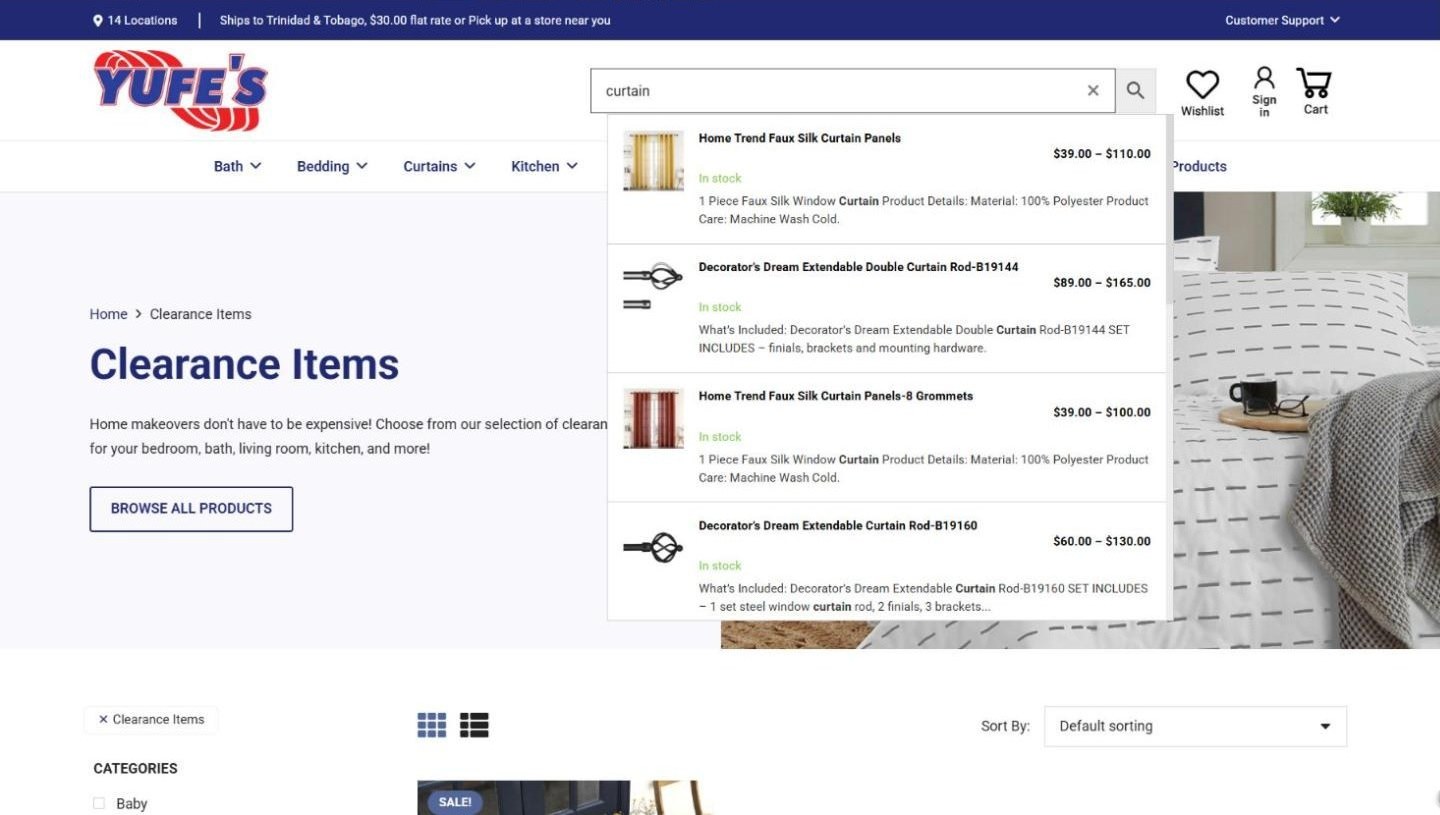1440x815 pixels.
Task: Click the $60.00 – $130.00 price
Action: tap(1101, 541)
